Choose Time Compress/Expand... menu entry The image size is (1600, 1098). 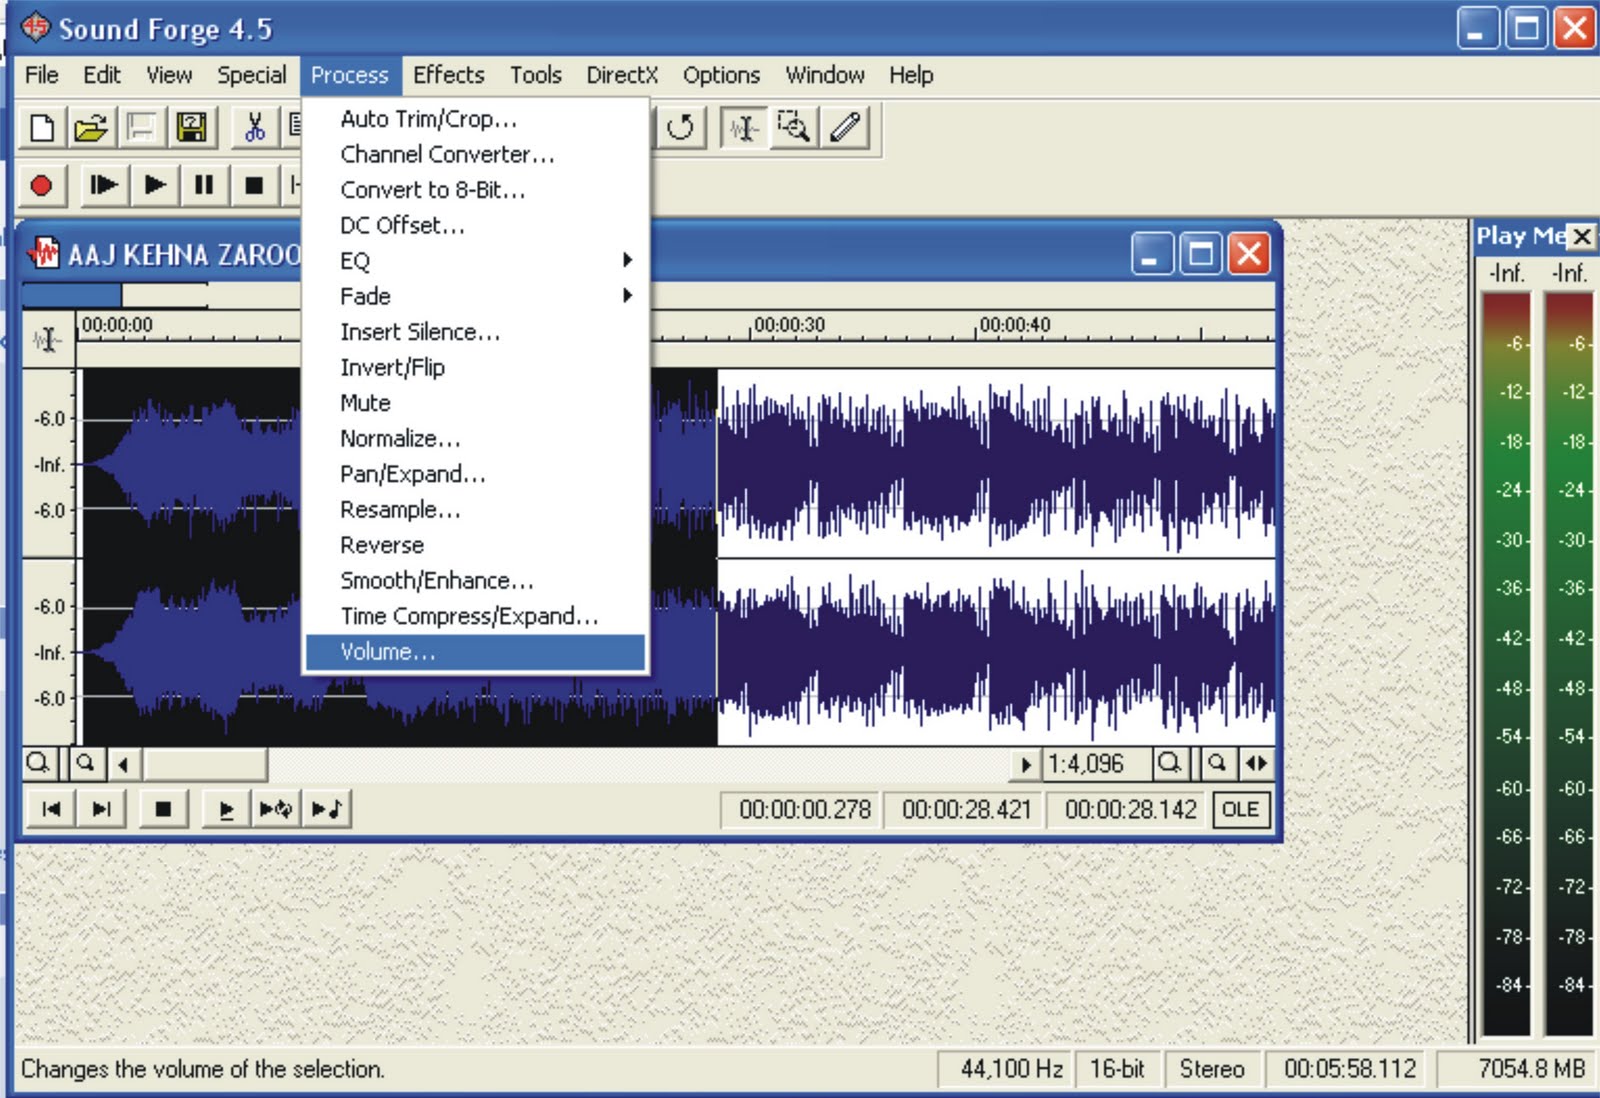click(476, 616)
